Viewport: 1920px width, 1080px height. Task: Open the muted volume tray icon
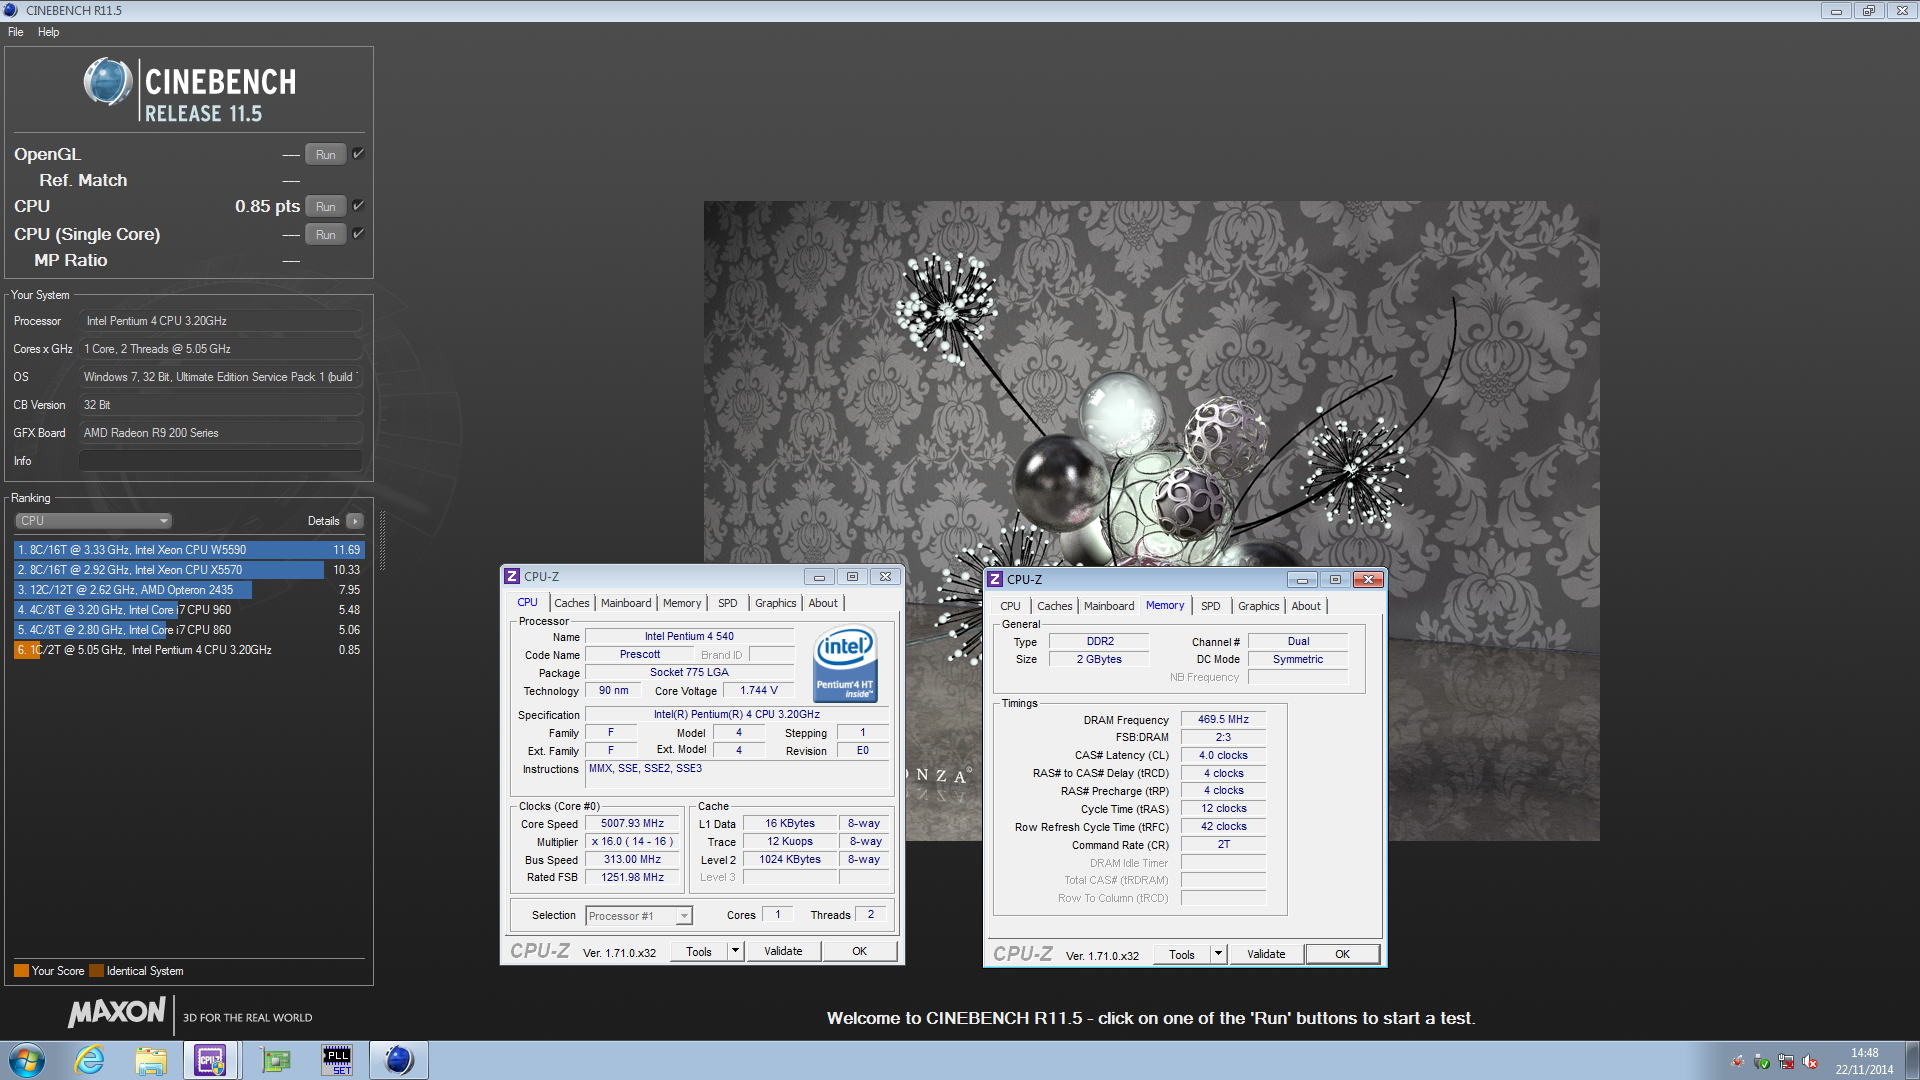[1810, 1062]
